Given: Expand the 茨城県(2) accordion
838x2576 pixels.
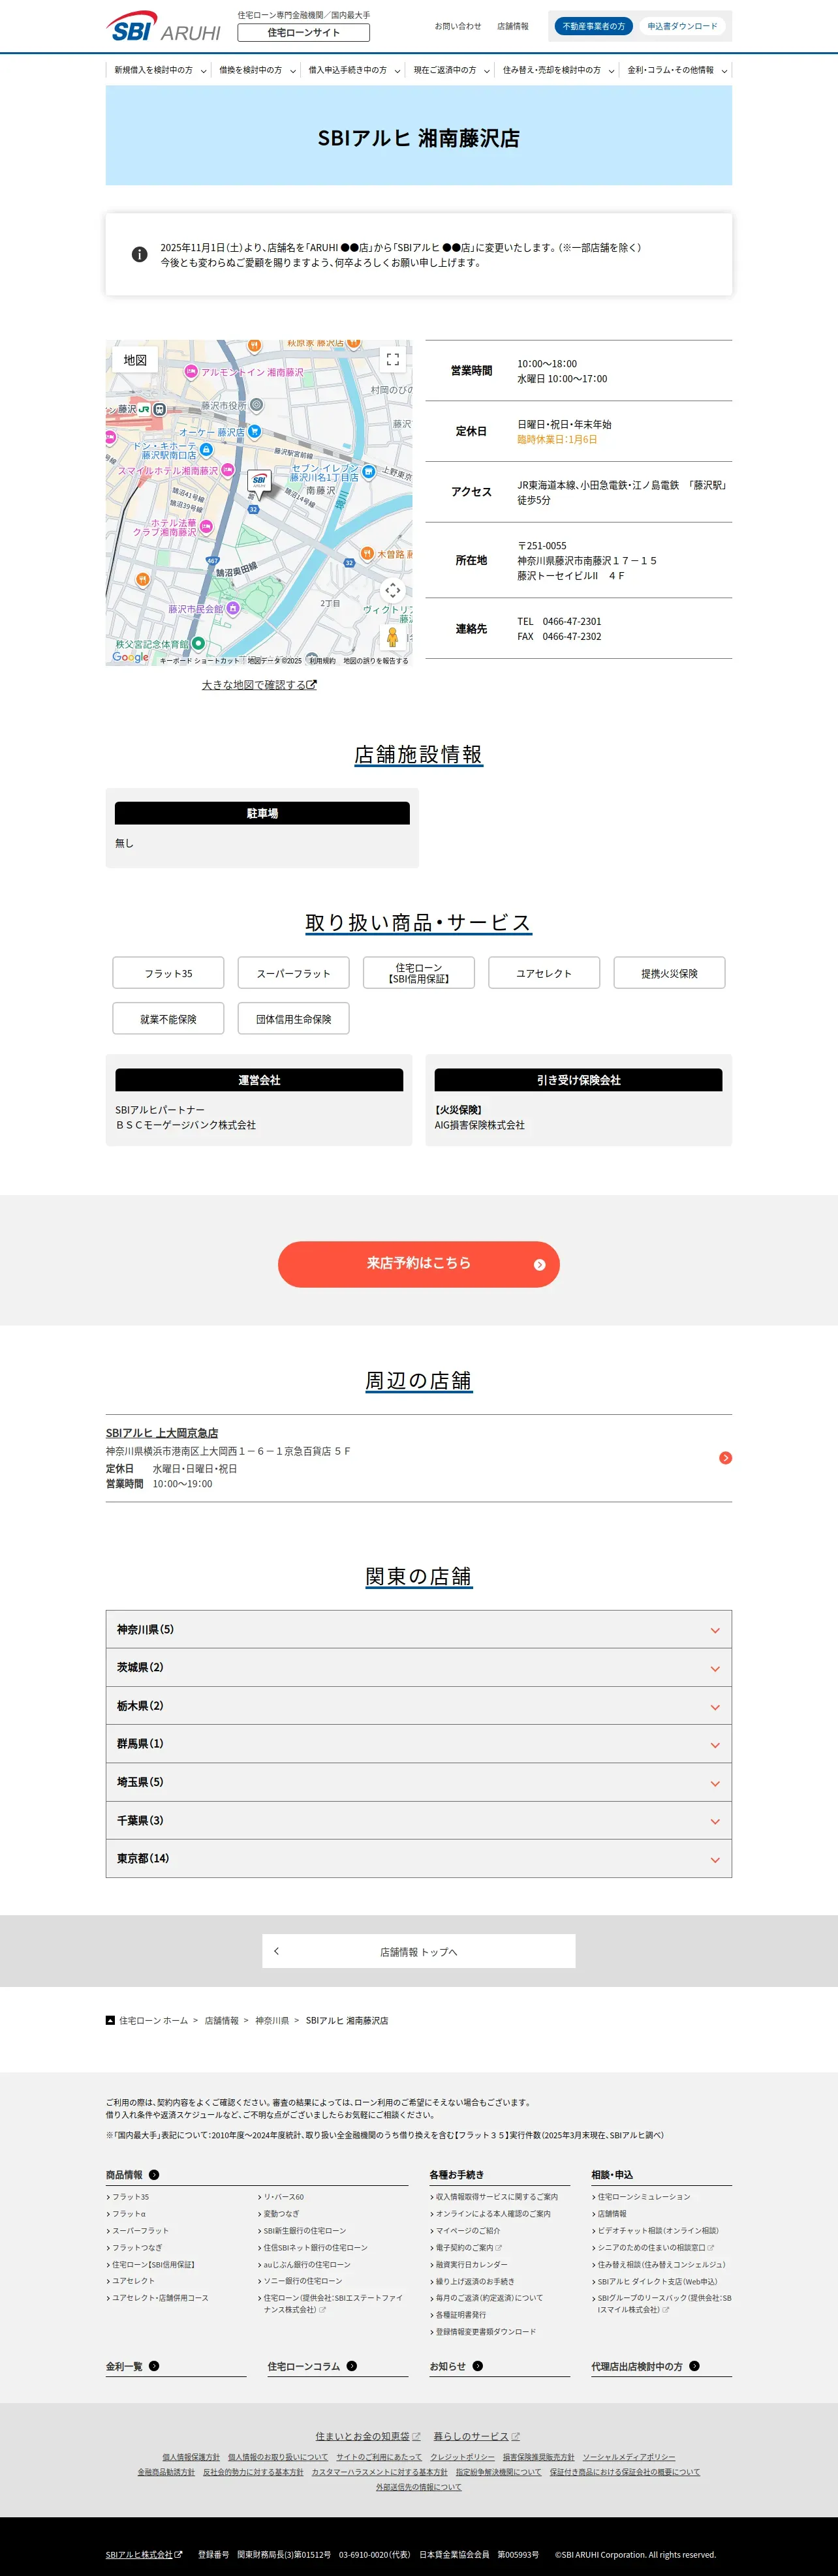Looking at the screenshot, I should [x=418, y=1668].
